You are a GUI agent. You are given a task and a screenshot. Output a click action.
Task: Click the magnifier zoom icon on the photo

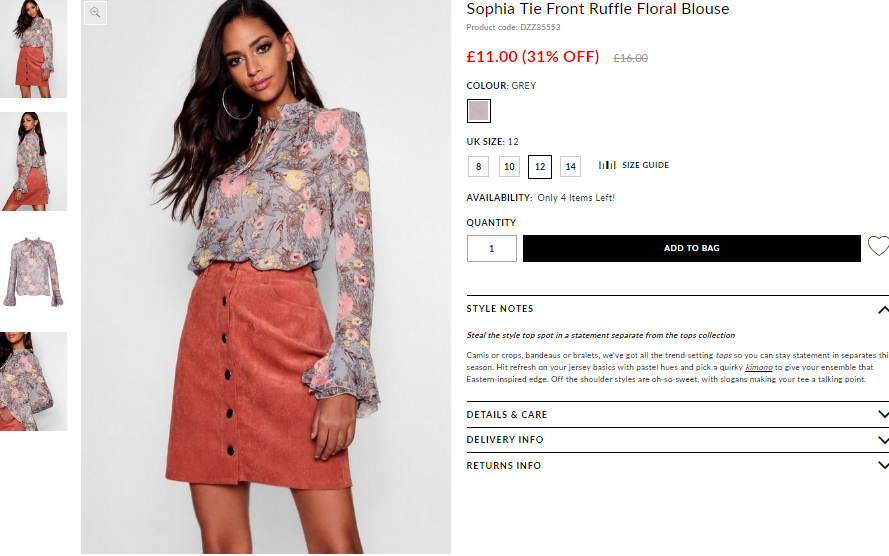pyautogui.click(x=95, y=12)
